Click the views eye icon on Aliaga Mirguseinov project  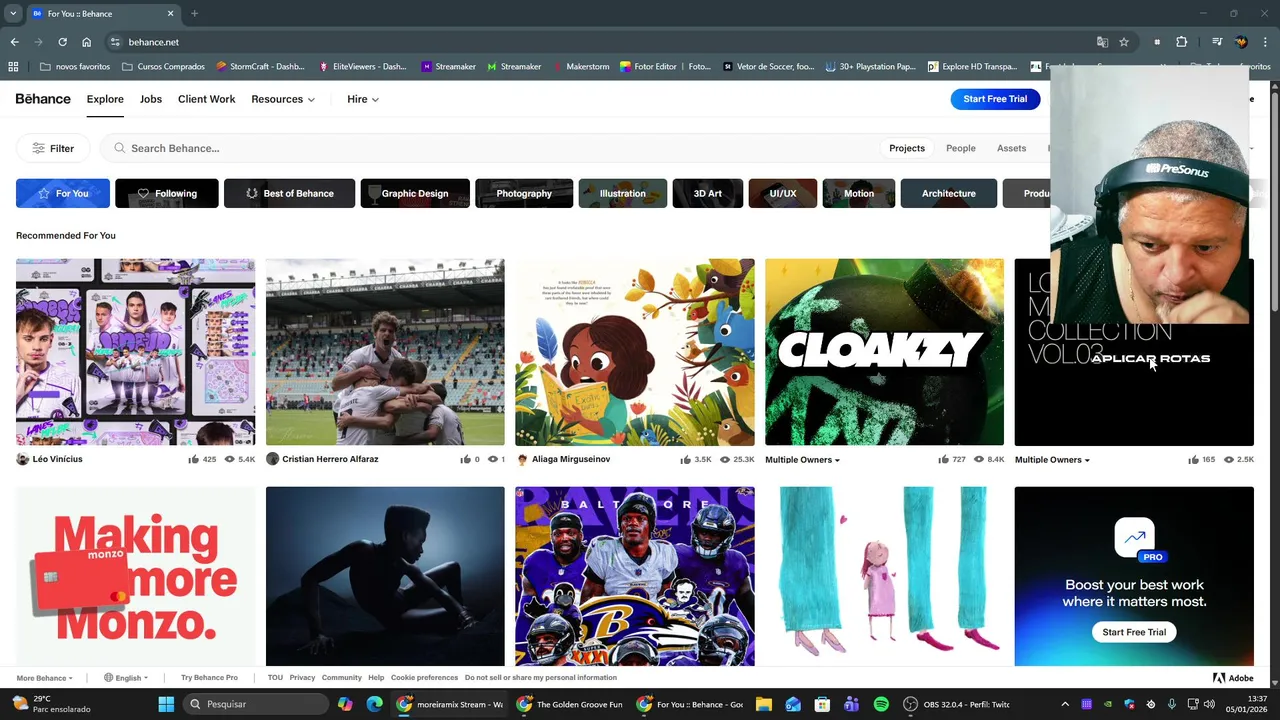pos(724,459)
